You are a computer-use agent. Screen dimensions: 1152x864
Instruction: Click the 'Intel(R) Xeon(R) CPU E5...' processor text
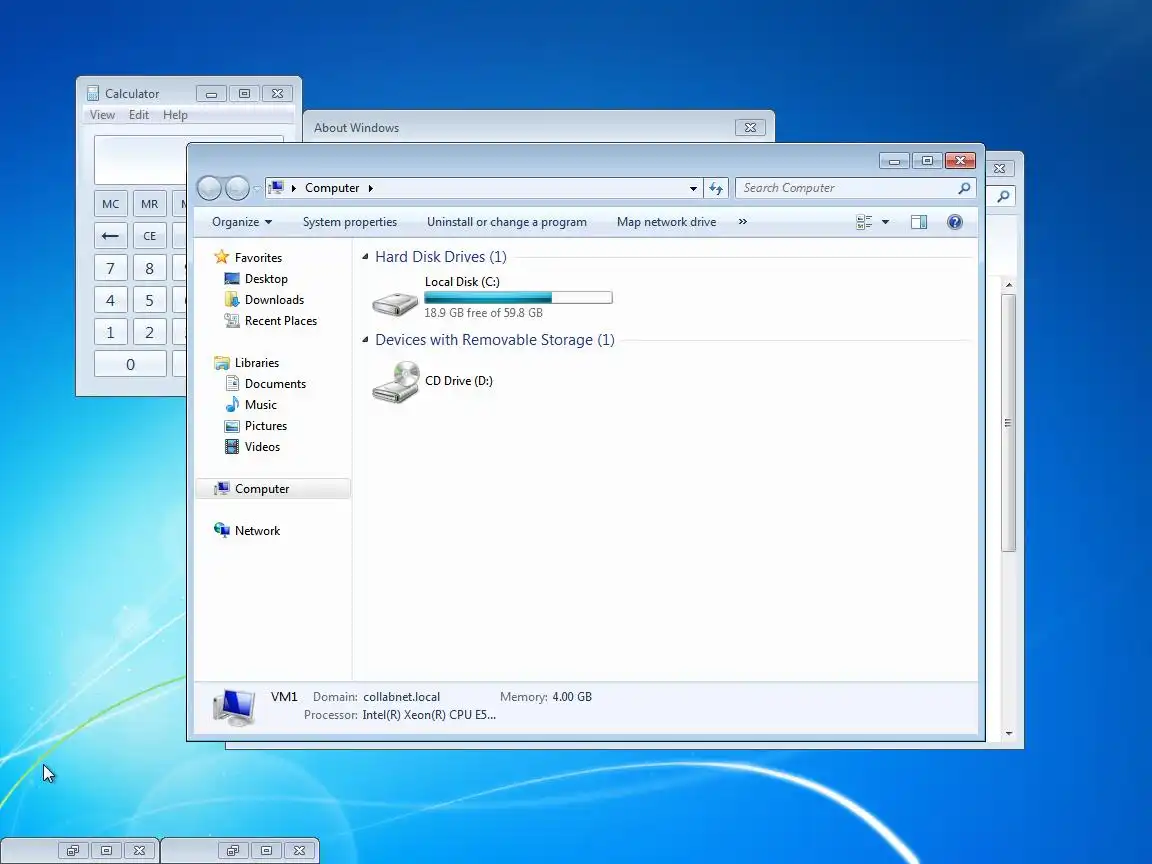[429, 715]
